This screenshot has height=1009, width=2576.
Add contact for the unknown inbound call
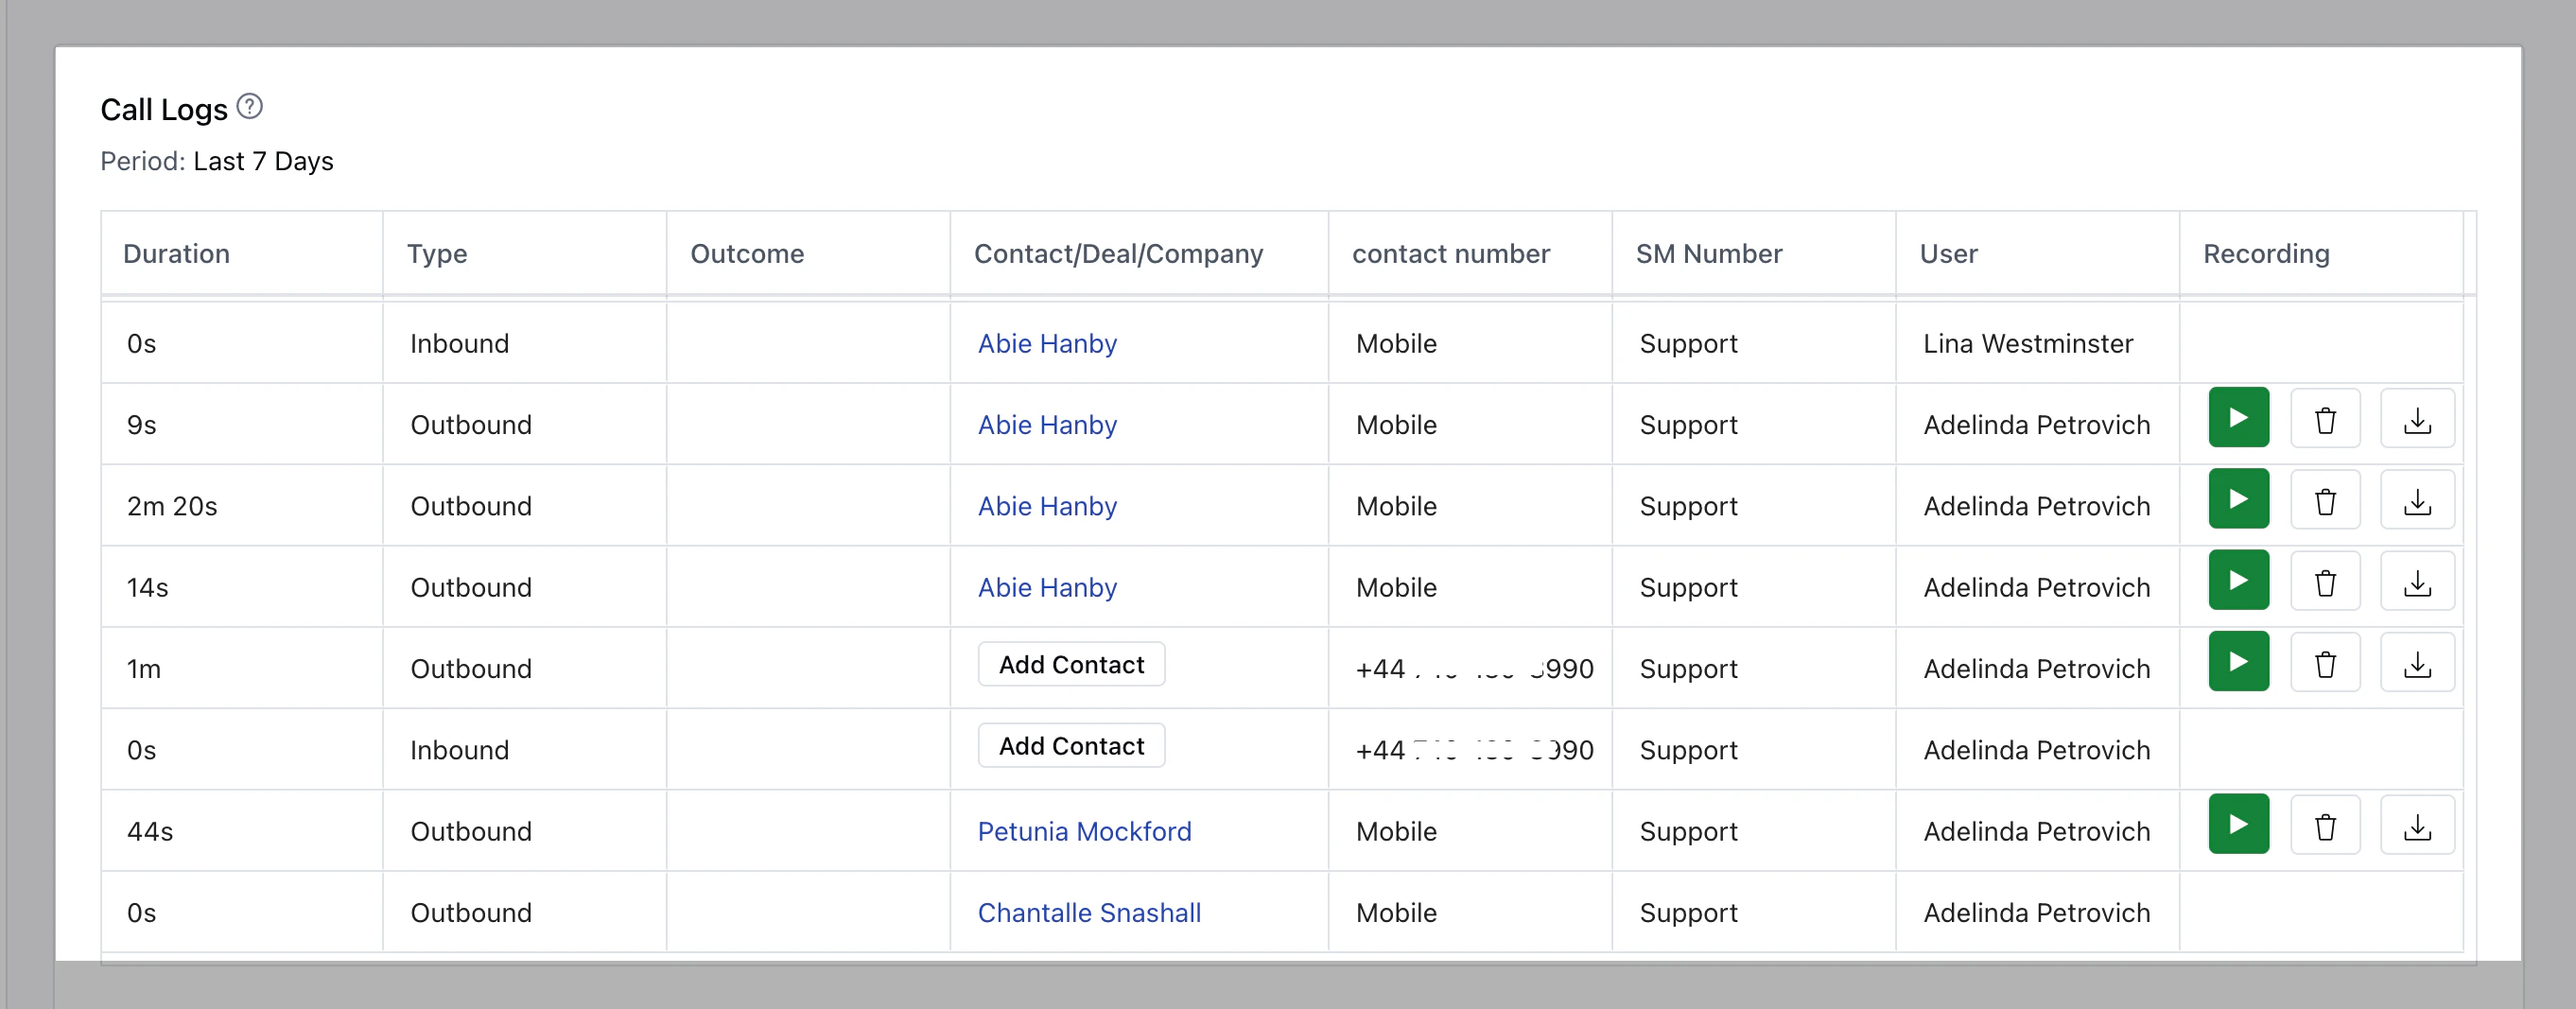pyautogui.click(x=1071, y=746)
